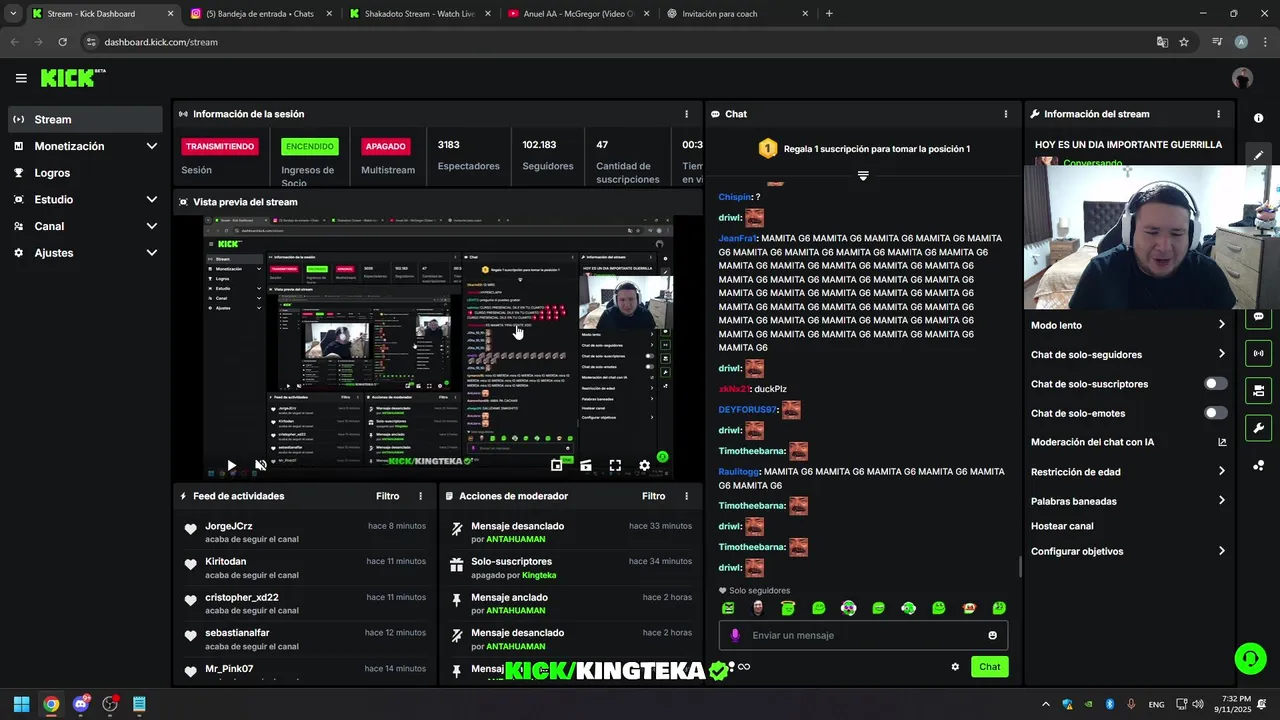Toggle Chat de solo-suscriptores switch
This screenshot has width=1280, height=720.
(1215, 384)
